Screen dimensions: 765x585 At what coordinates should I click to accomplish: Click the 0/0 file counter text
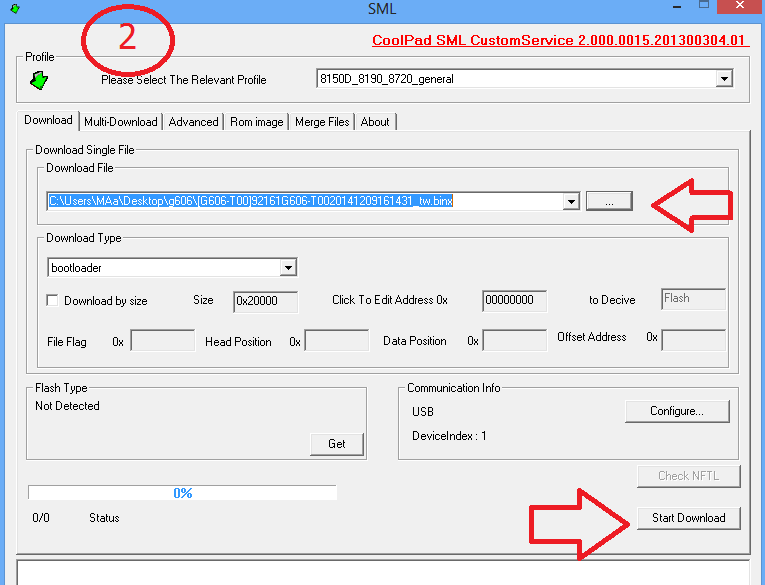[41, 518]
